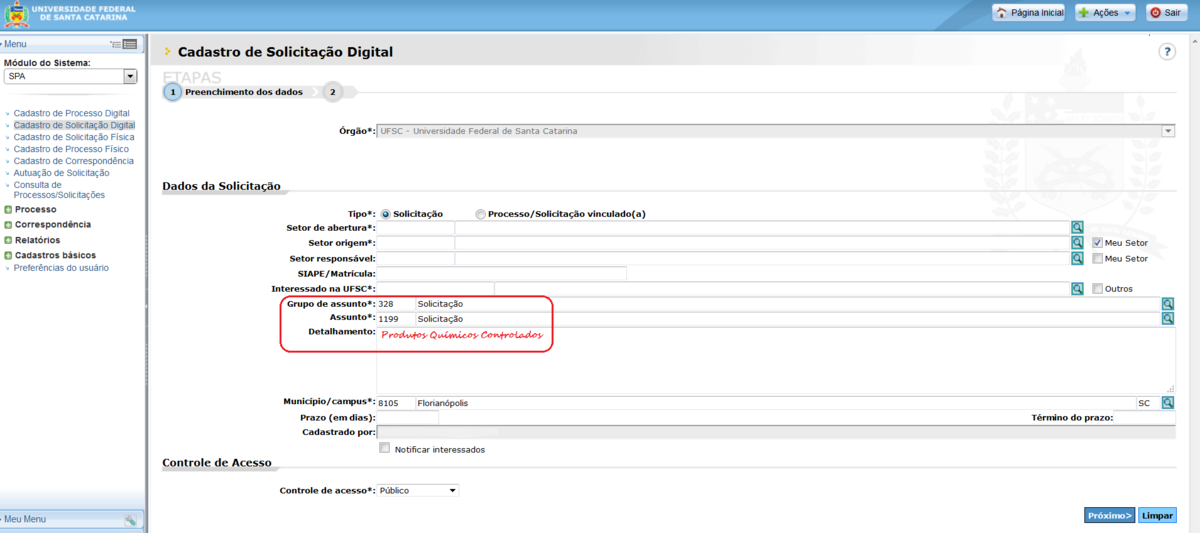Open Grupo de assunto lookup icon
This screenshot has width=1200, height=533.
(1167, 304)
